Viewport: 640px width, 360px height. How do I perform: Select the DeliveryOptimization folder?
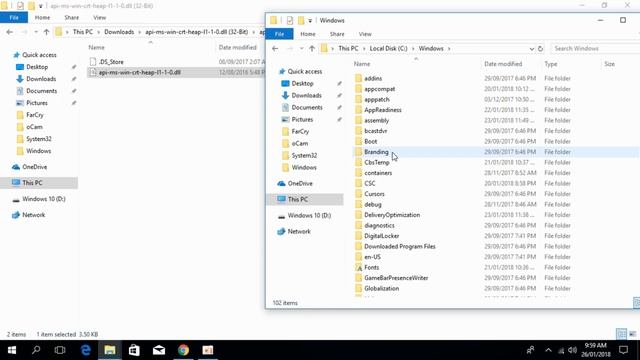392,215
